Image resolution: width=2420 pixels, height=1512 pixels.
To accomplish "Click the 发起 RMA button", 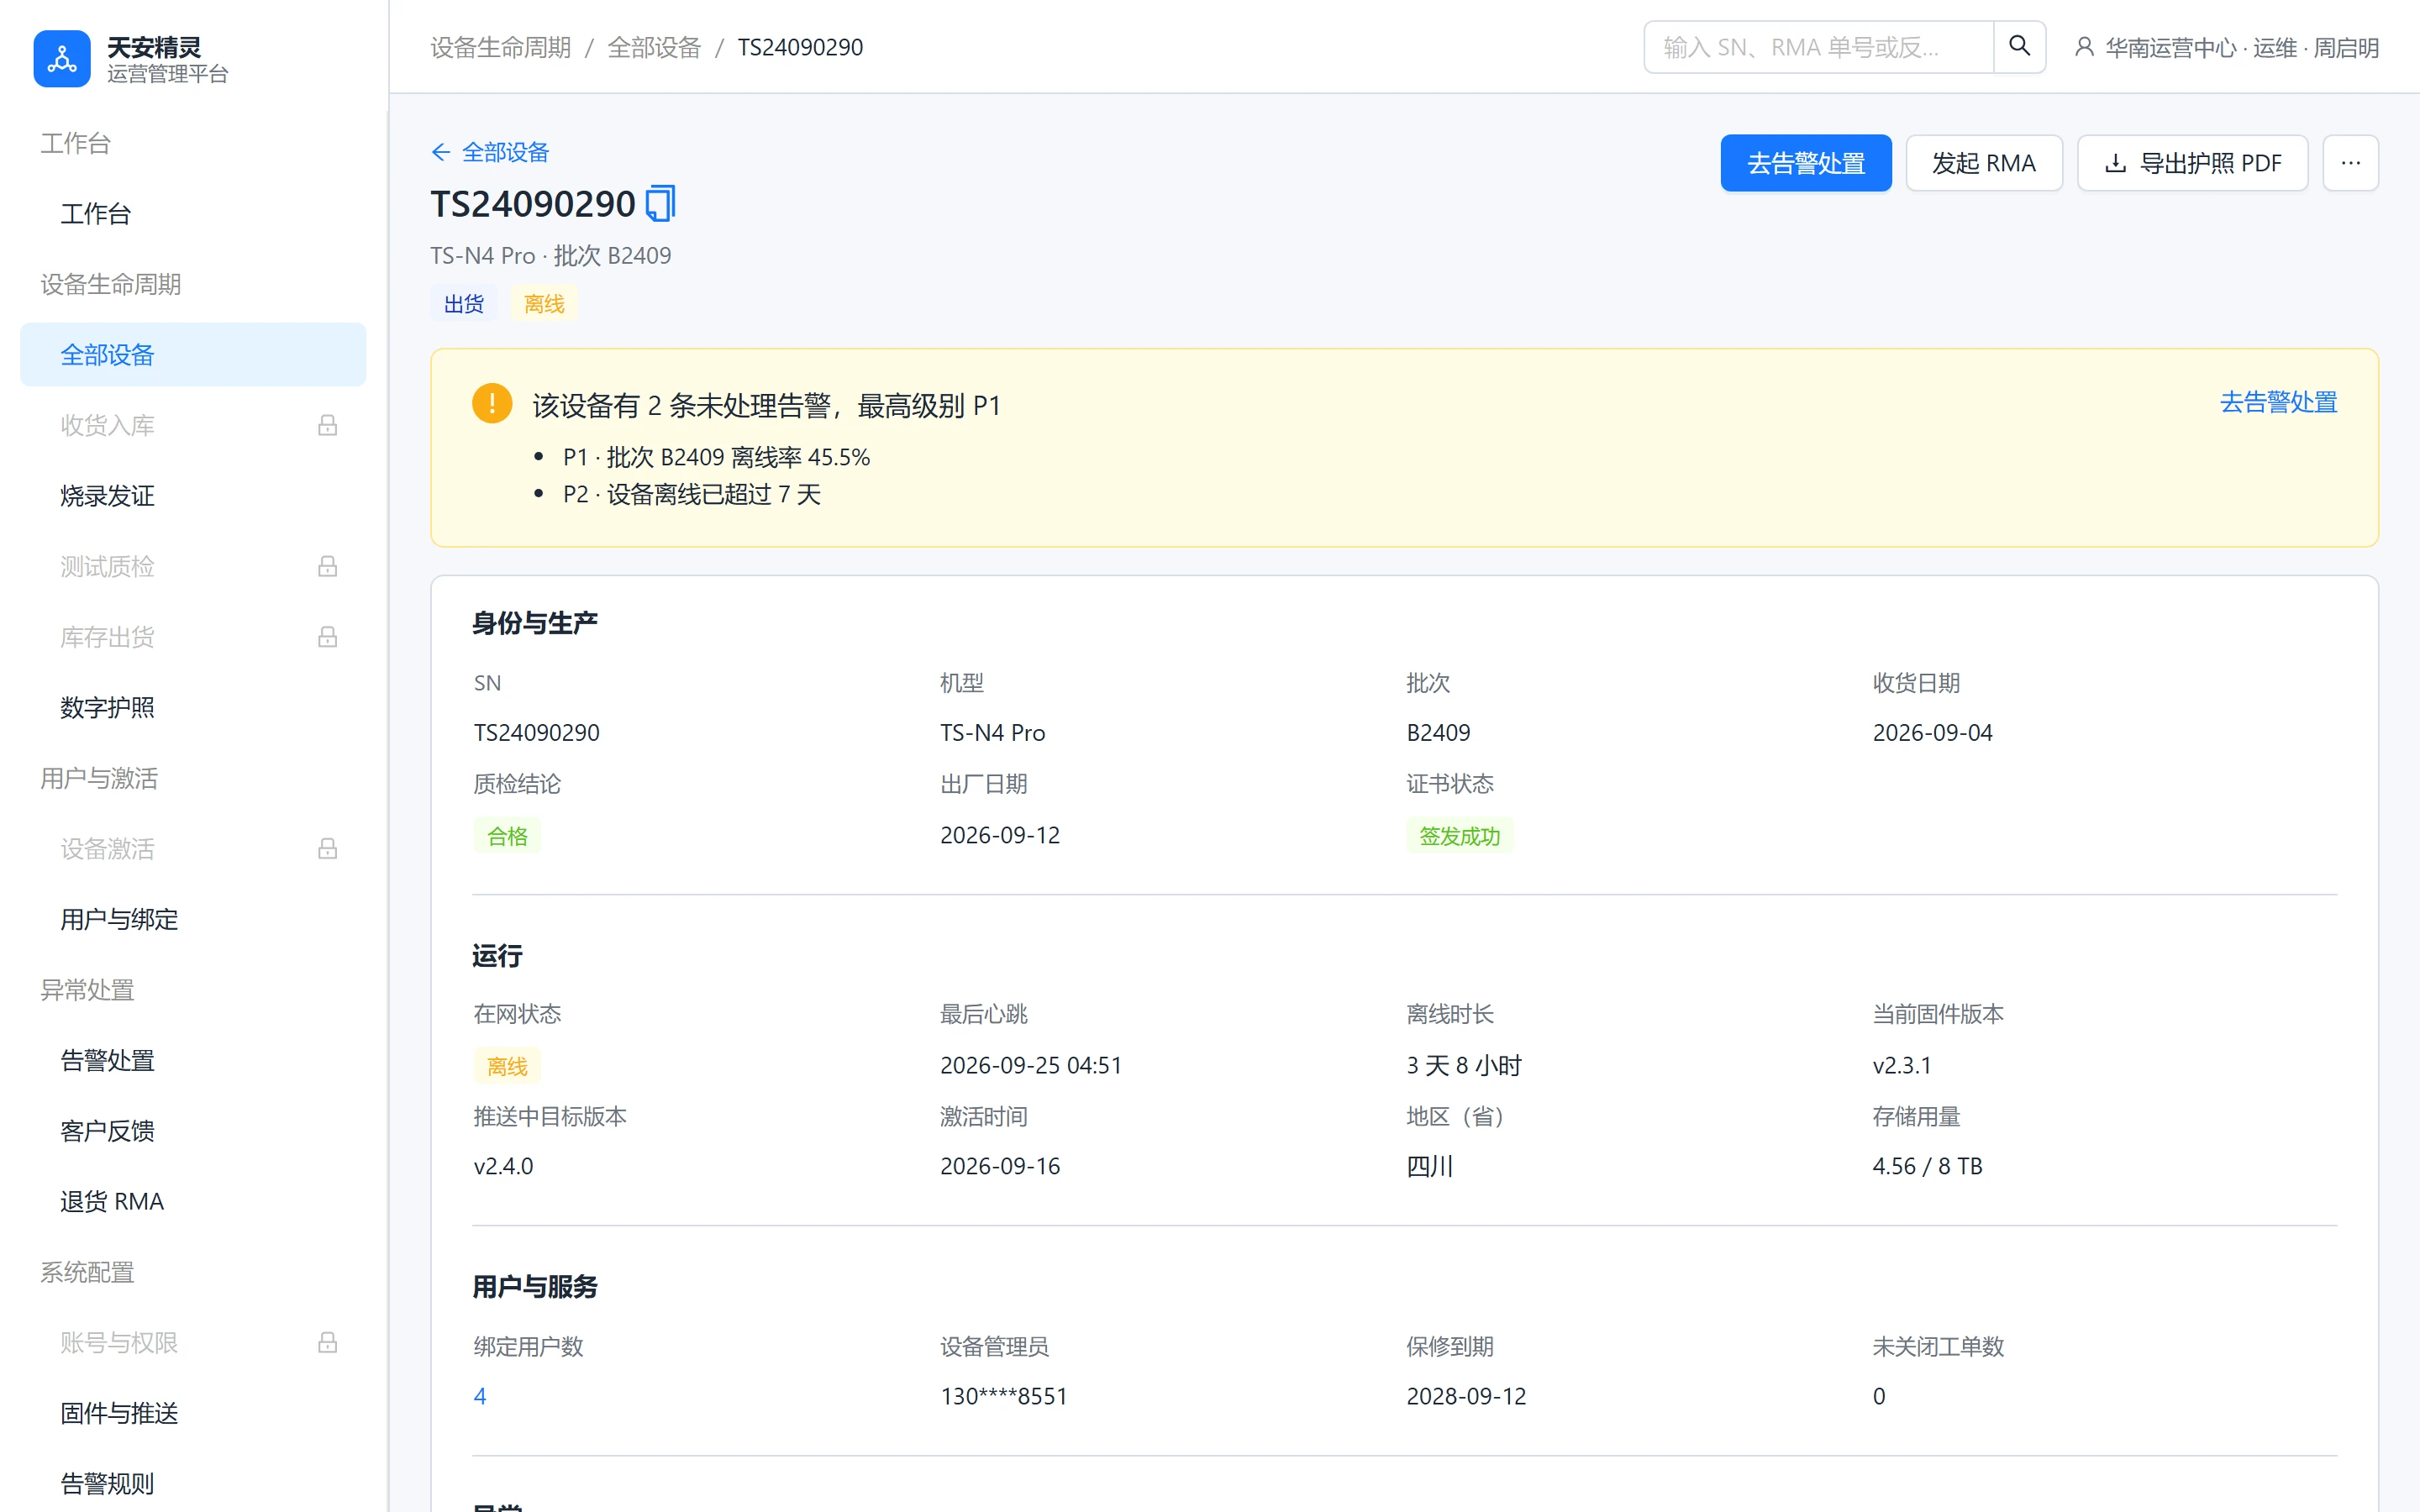I will pyautogui.click(x=1984, y=163).
